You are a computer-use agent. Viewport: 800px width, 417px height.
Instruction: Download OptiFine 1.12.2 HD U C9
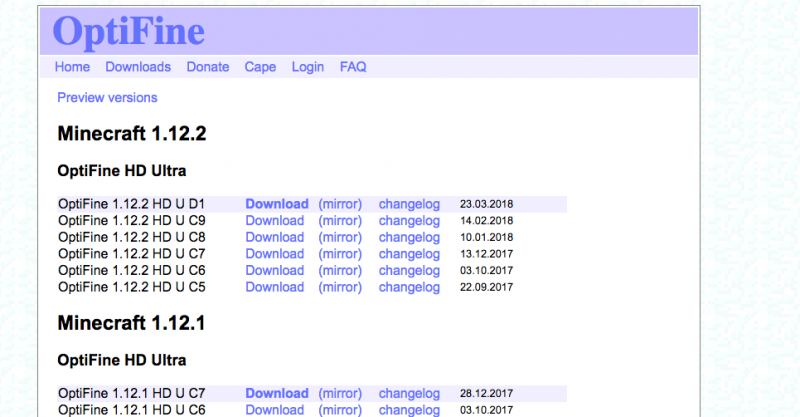tap(274, 220)
